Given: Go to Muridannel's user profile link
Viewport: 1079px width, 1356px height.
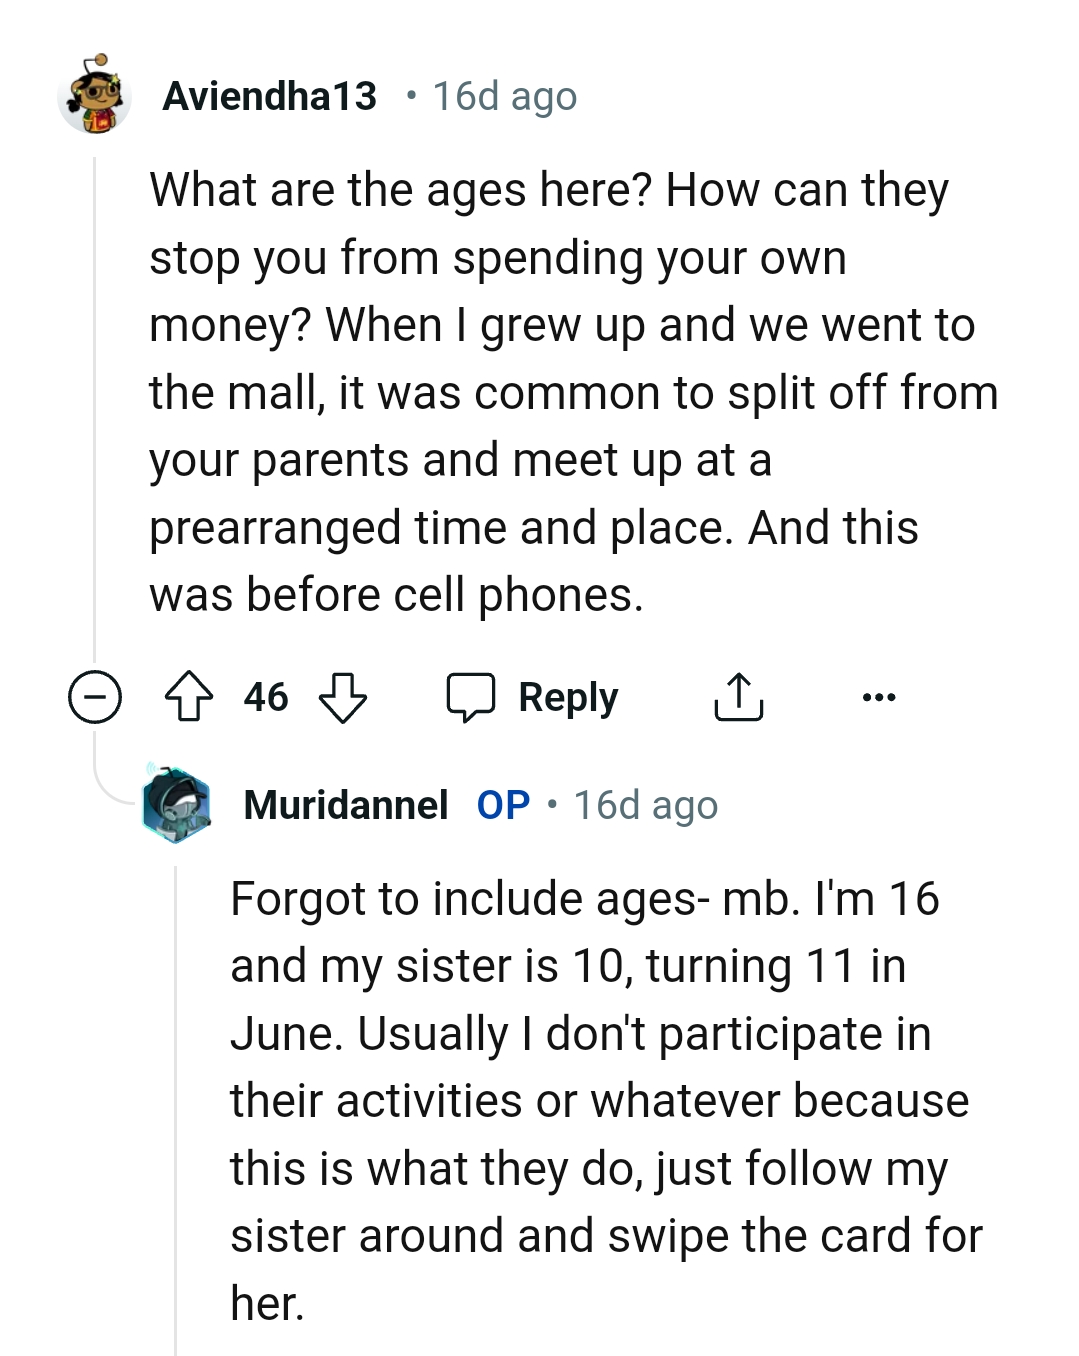Looking at the screenshot, I should [x=345, y=805].
